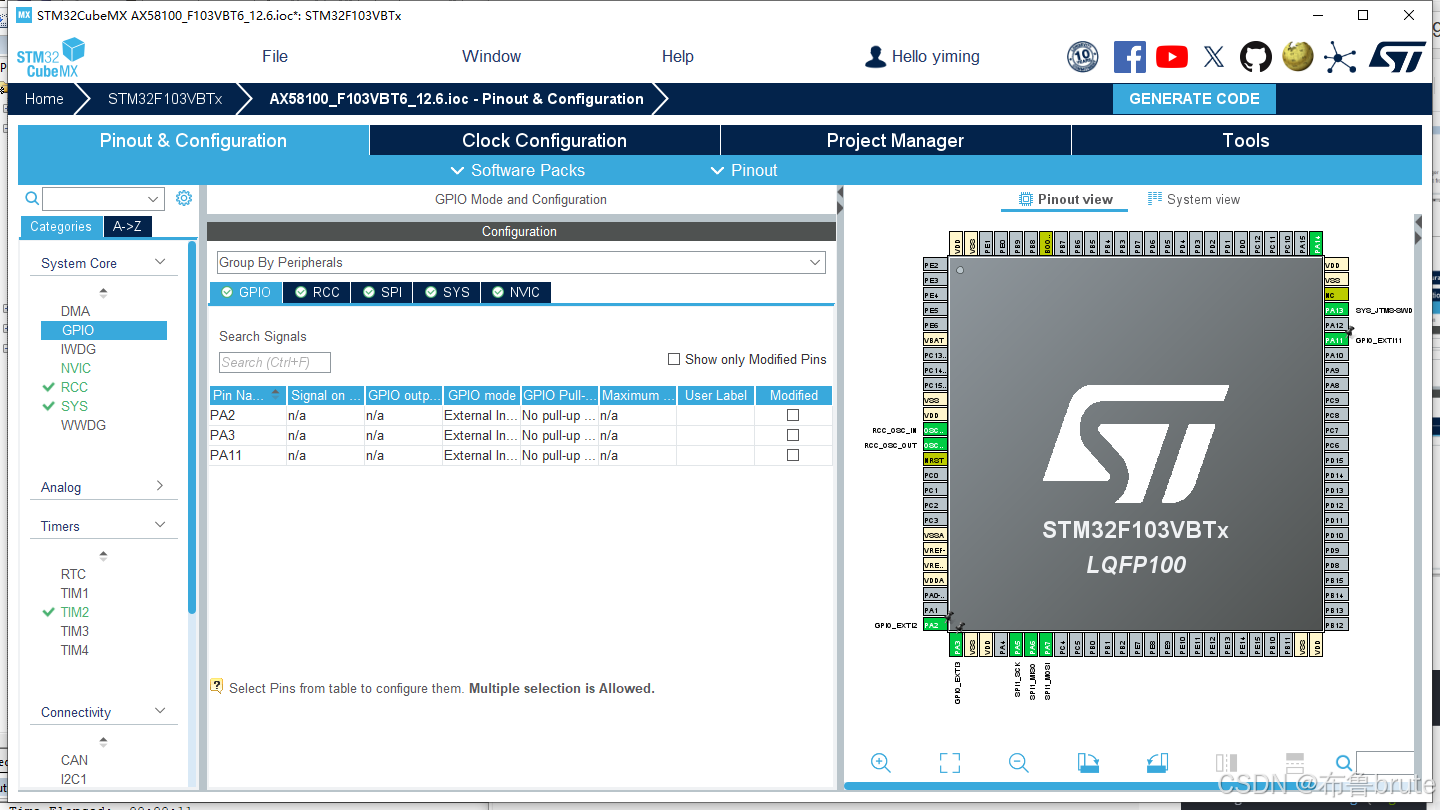1440x810 pixels.
Task: Click green PA13 pin on chip
Action: (1335, 310)
